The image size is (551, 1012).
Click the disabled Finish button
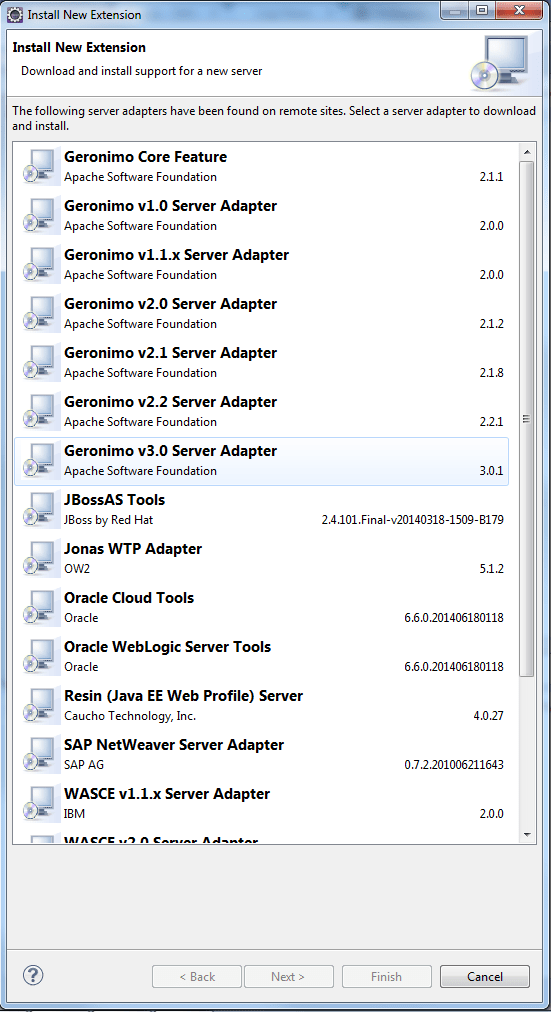(x=386, y=977)
